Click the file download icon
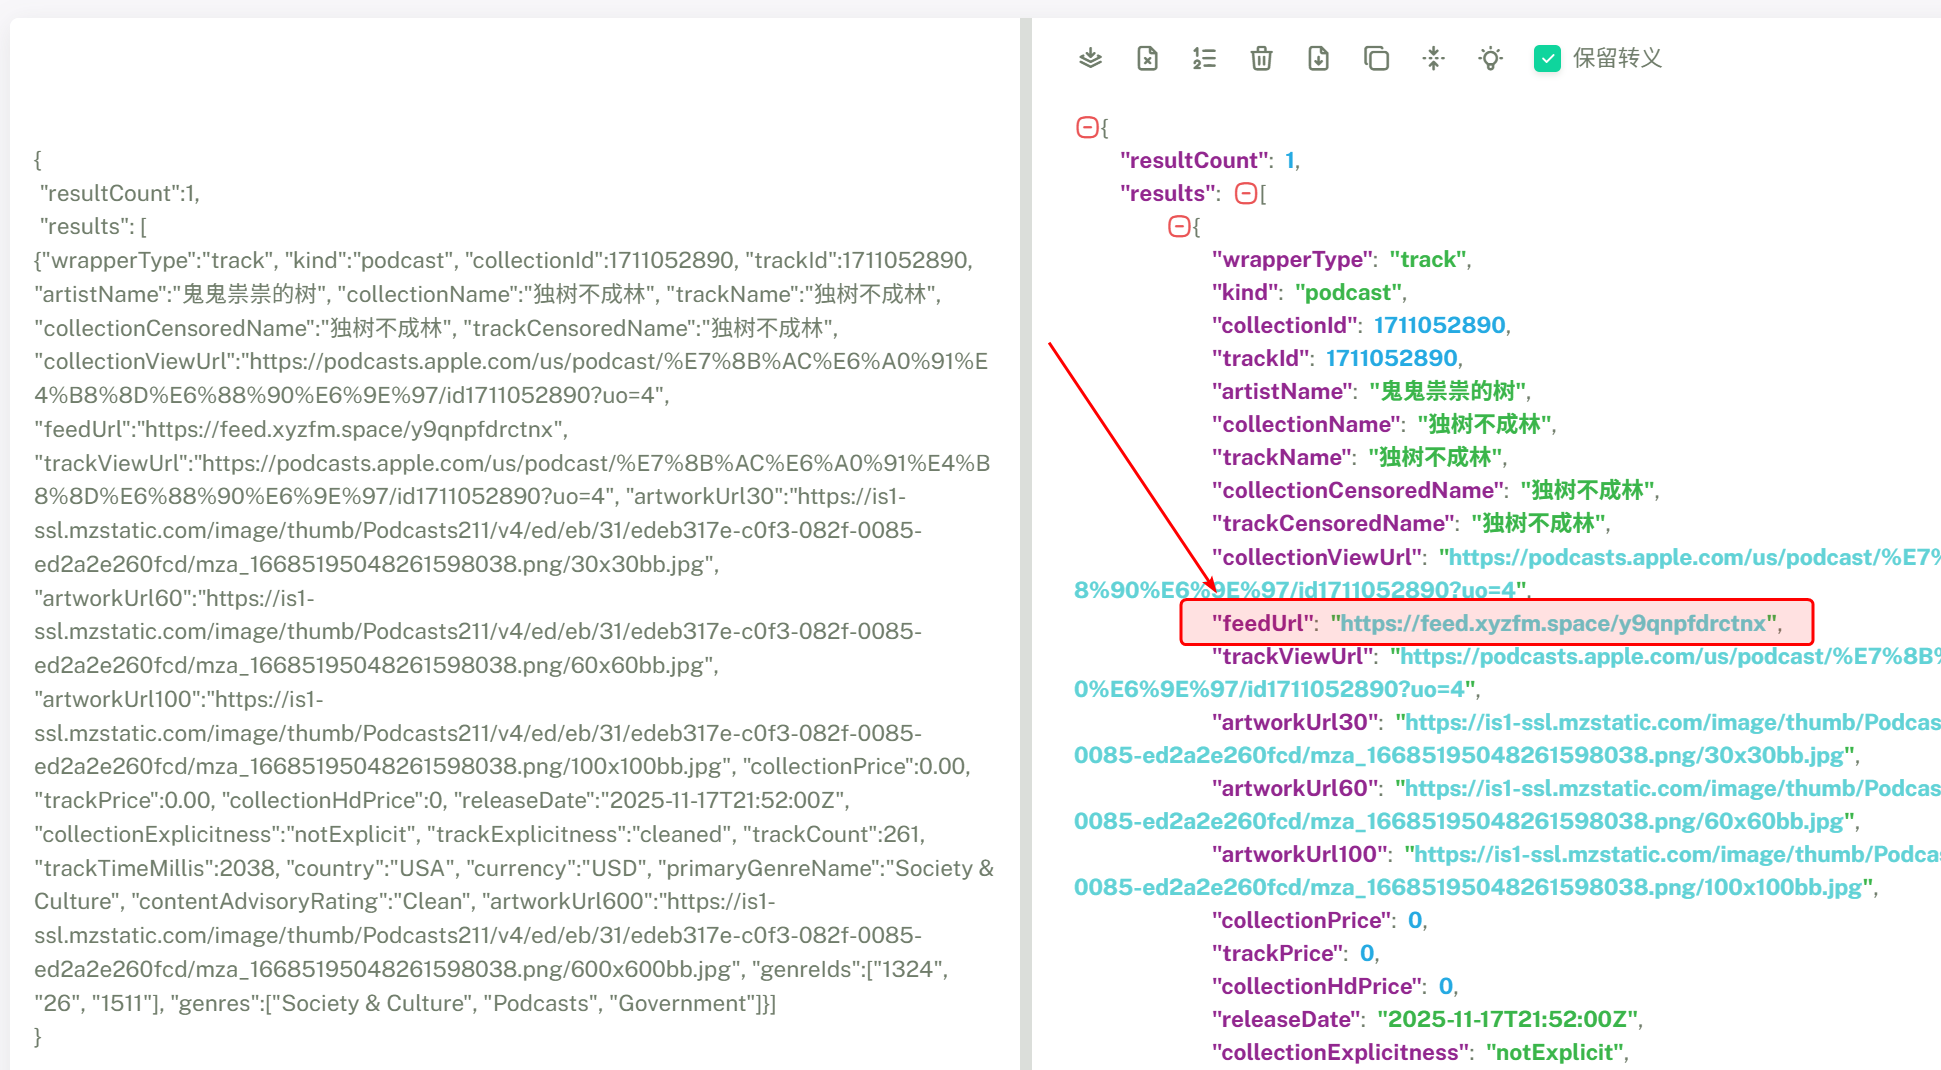The width and height of the screenshot is (1941, 1070). pyautogui.click(x=1318, y=58)
